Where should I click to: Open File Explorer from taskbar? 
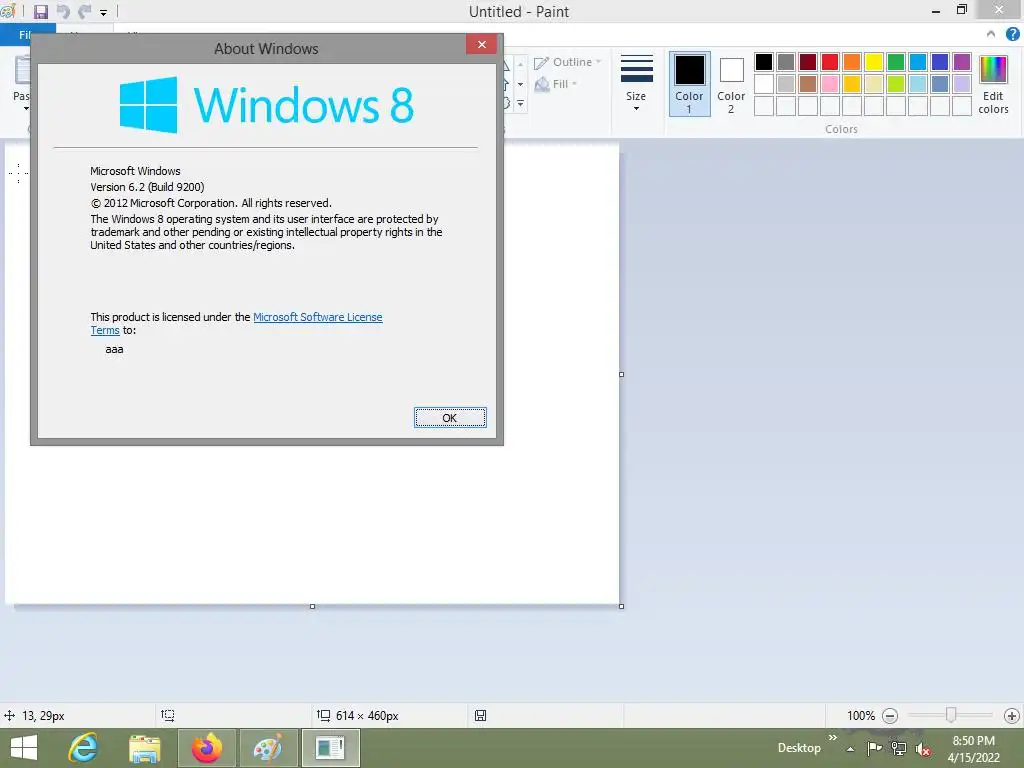[x=144, y=748]
